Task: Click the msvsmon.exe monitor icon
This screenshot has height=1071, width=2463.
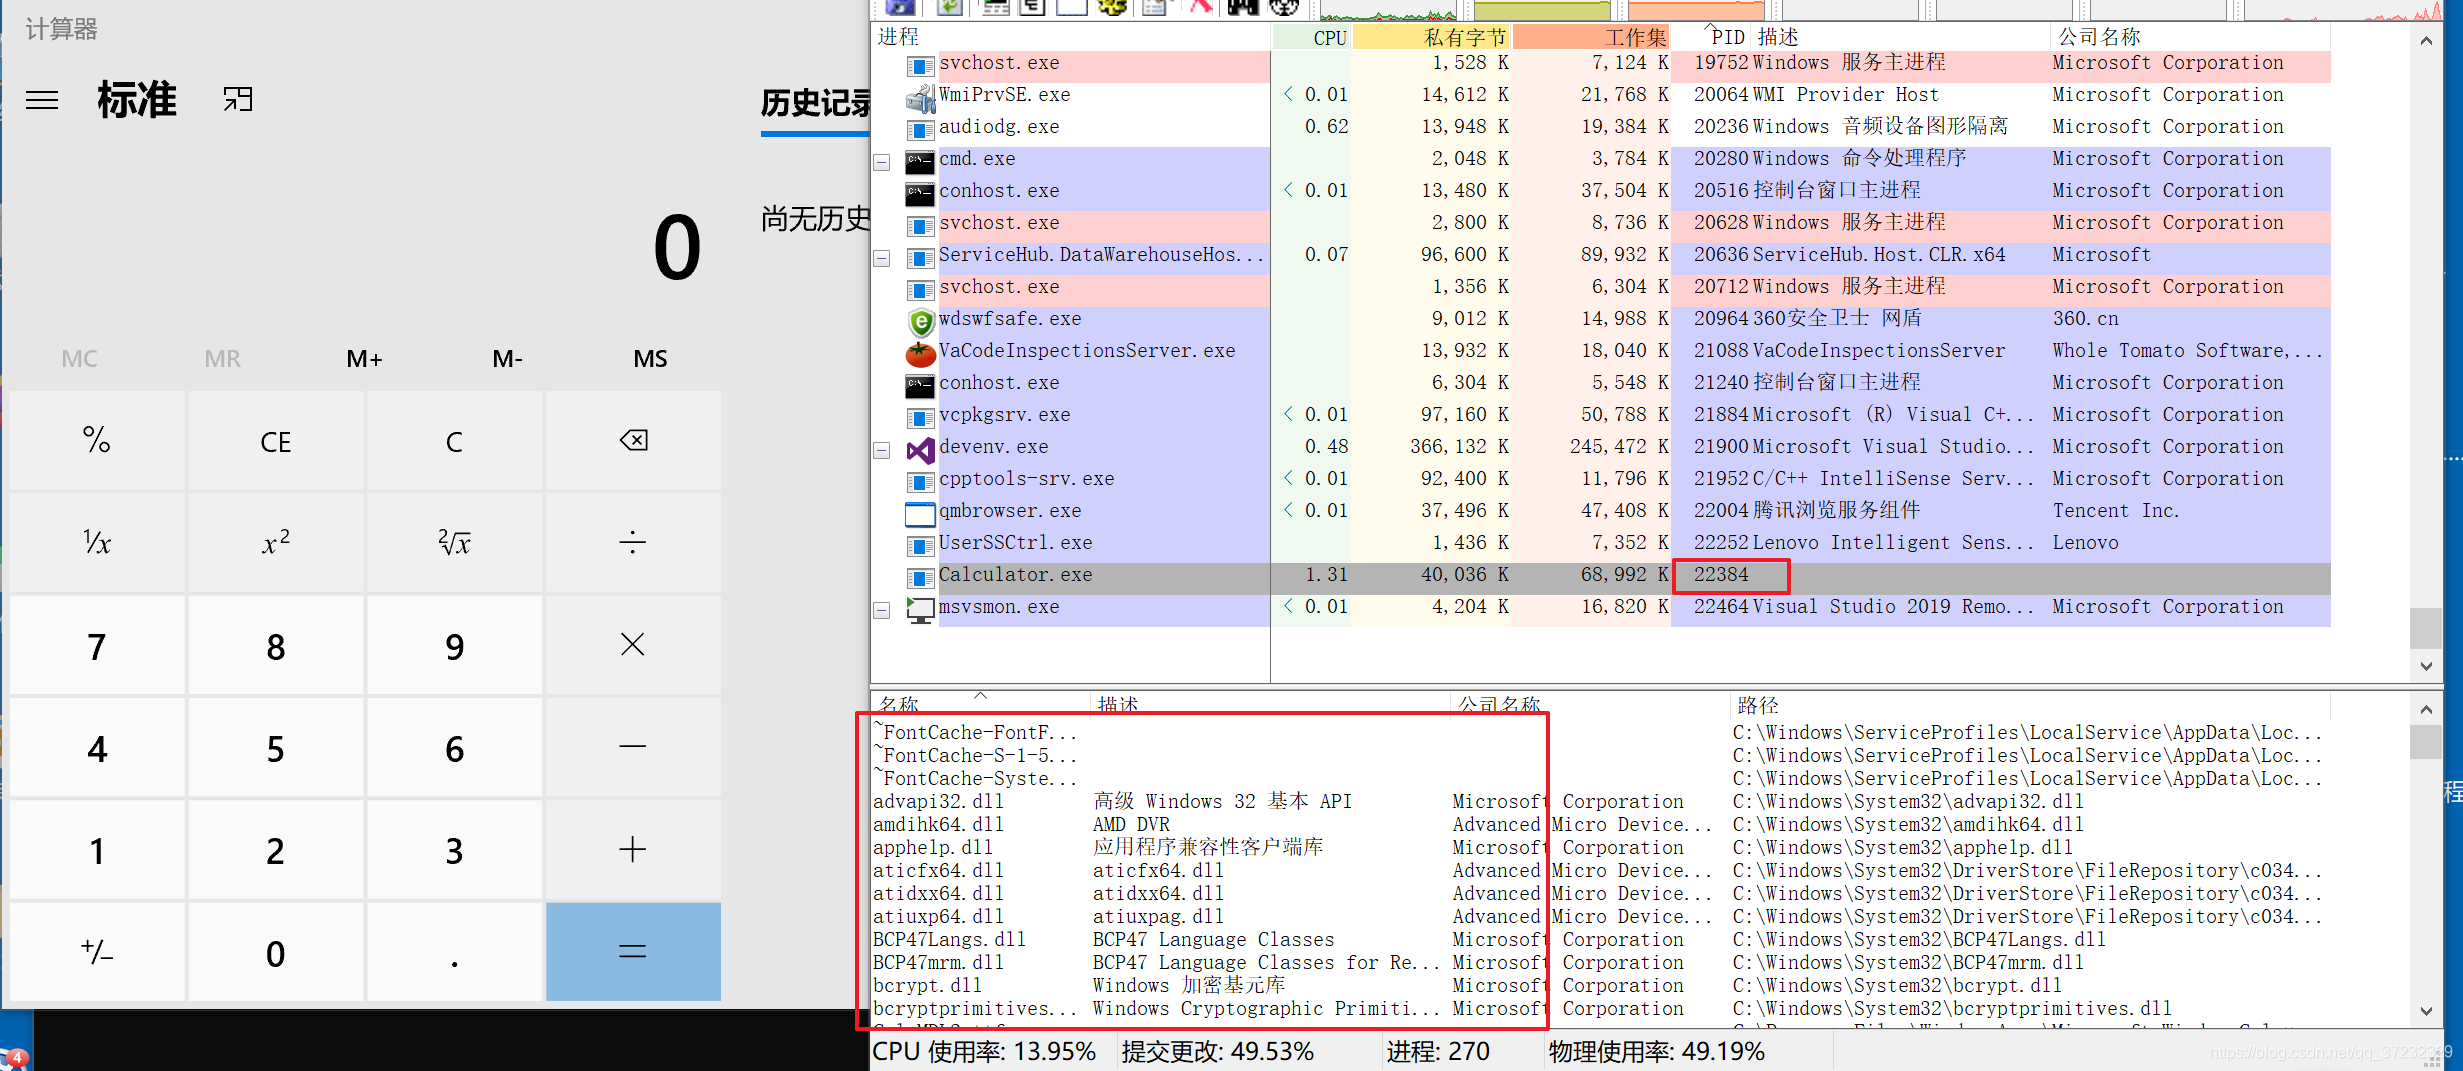Action: (x=920, y=609)
